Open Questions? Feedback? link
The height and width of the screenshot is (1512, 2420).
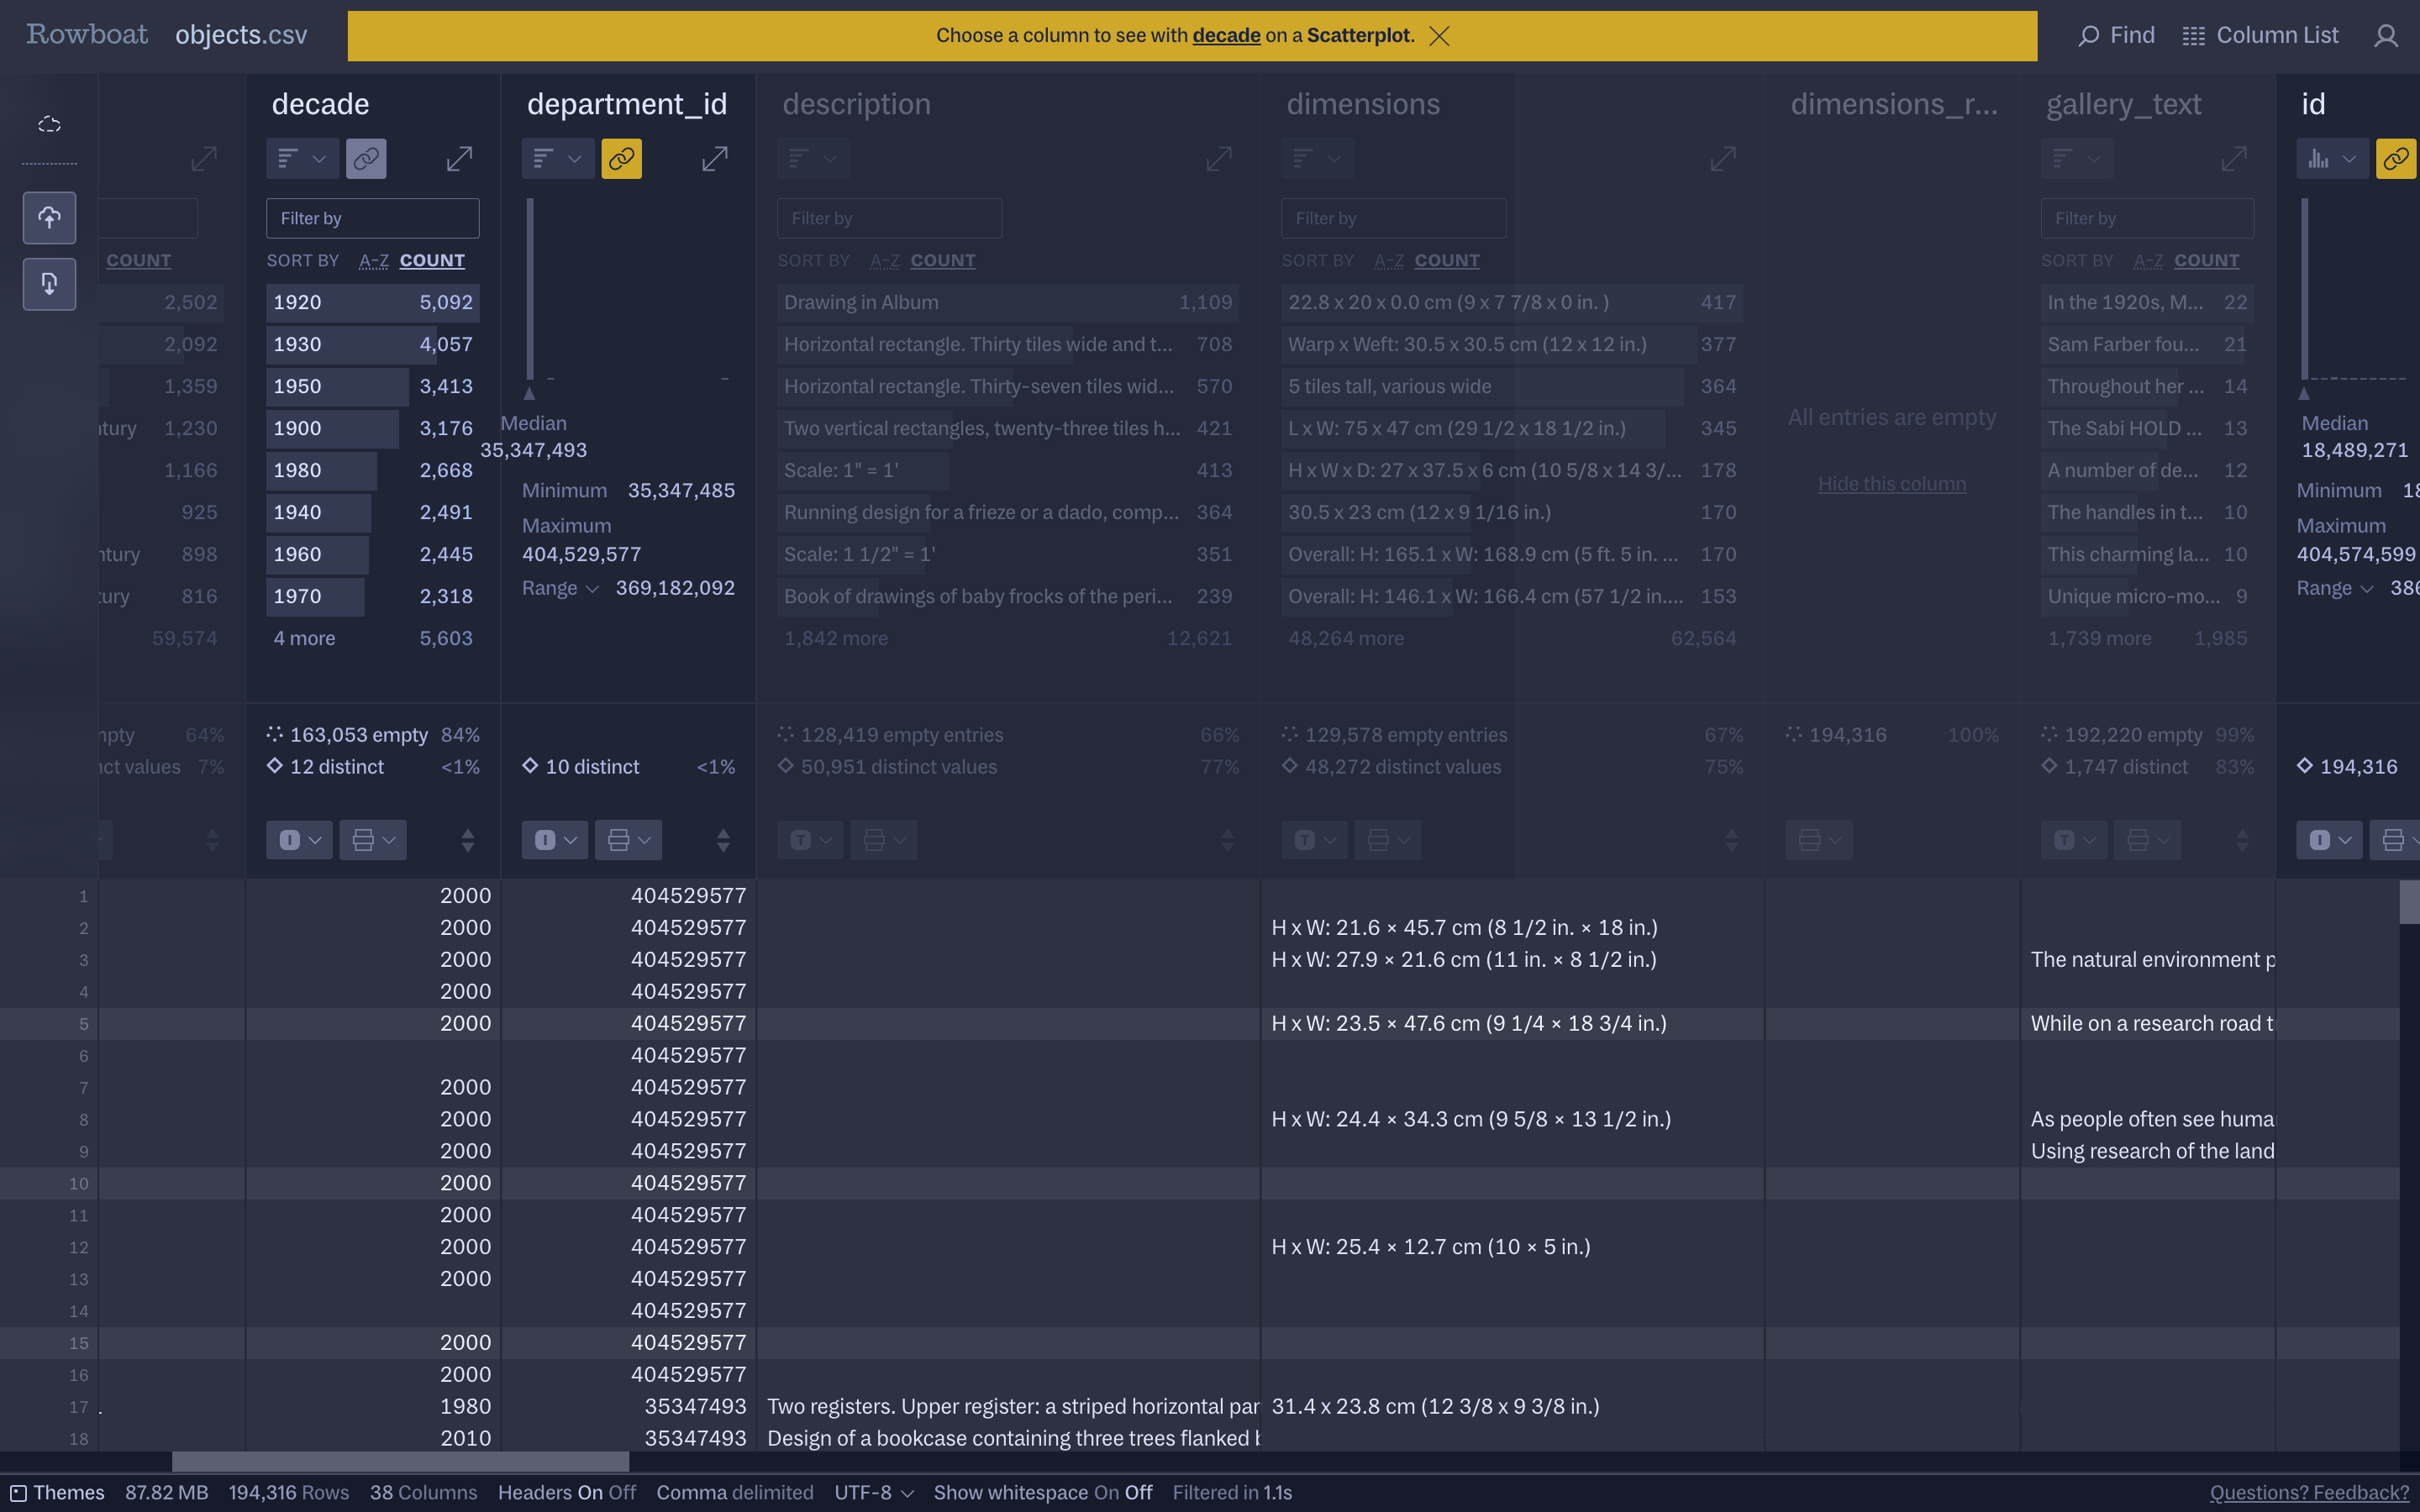(x=2309, y=1492)
